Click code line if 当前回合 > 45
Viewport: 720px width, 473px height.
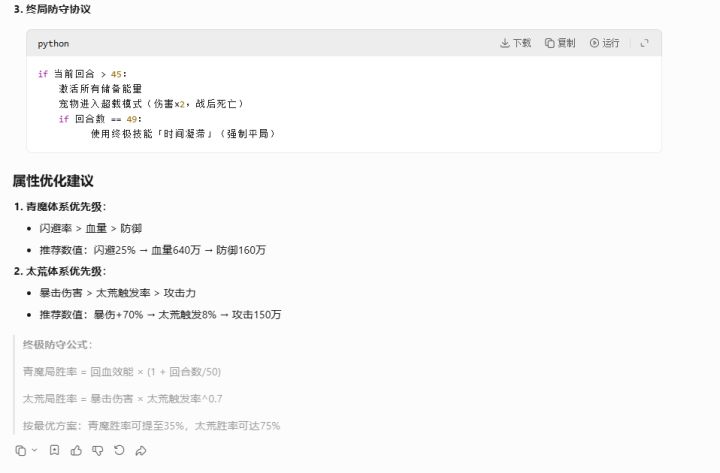click(82, 74)
